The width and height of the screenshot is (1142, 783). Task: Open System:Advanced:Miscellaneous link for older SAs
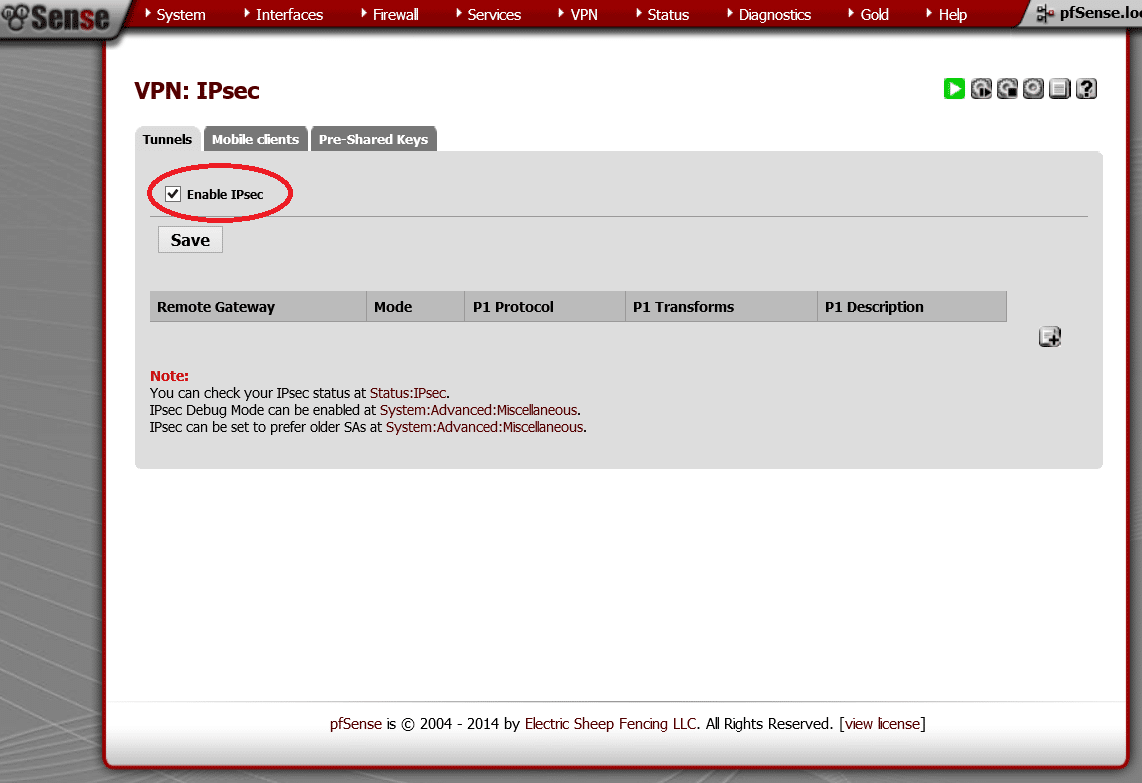tap(484, 427)
